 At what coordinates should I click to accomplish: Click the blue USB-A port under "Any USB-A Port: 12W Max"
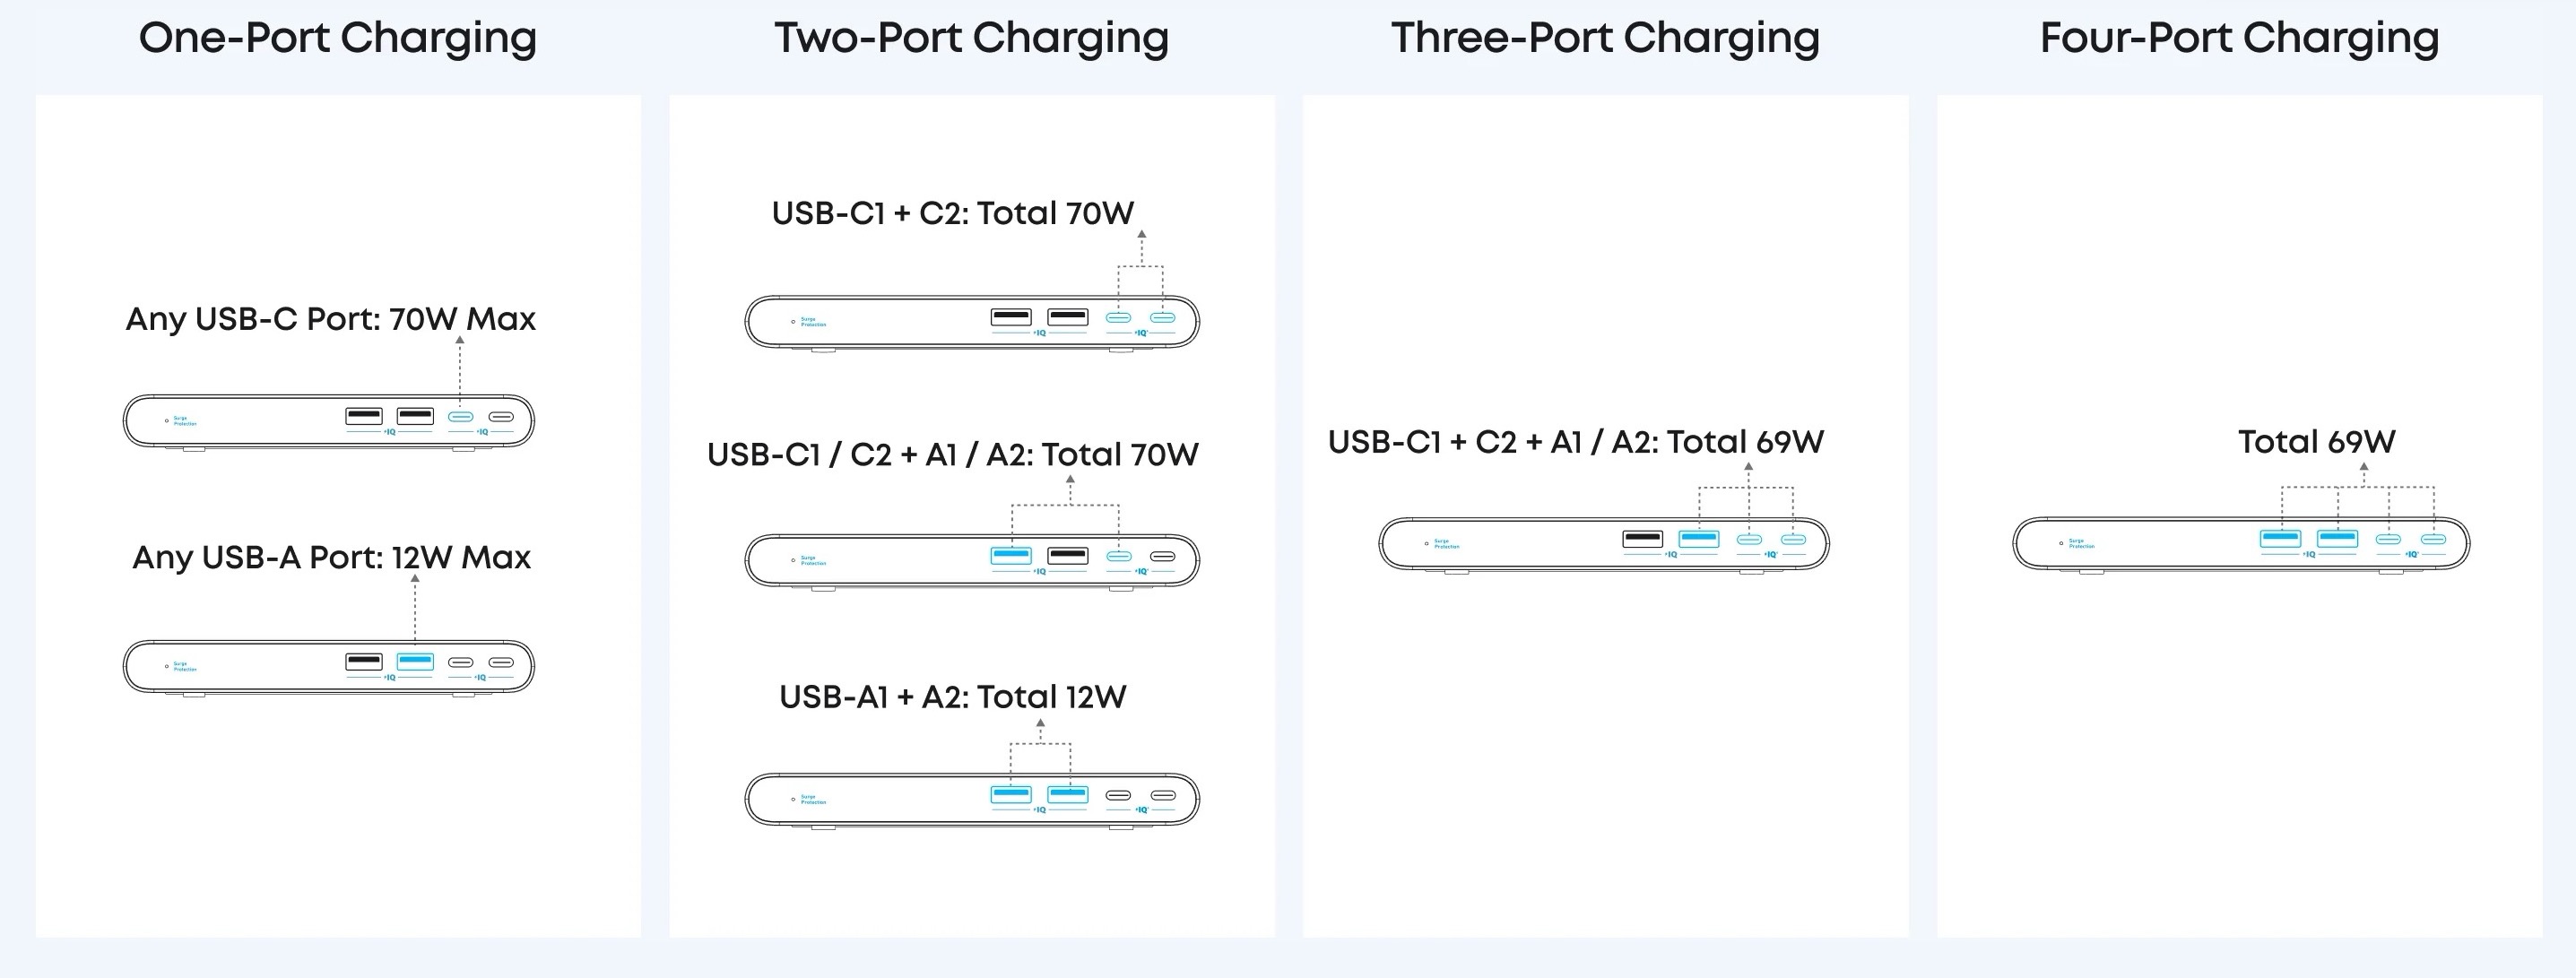click(415, 661)
